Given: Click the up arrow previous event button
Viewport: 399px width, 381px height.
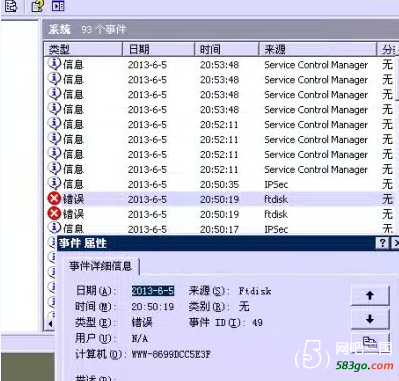Looking at the screenshot, I should pyautogui.click(x=370, y=295).
